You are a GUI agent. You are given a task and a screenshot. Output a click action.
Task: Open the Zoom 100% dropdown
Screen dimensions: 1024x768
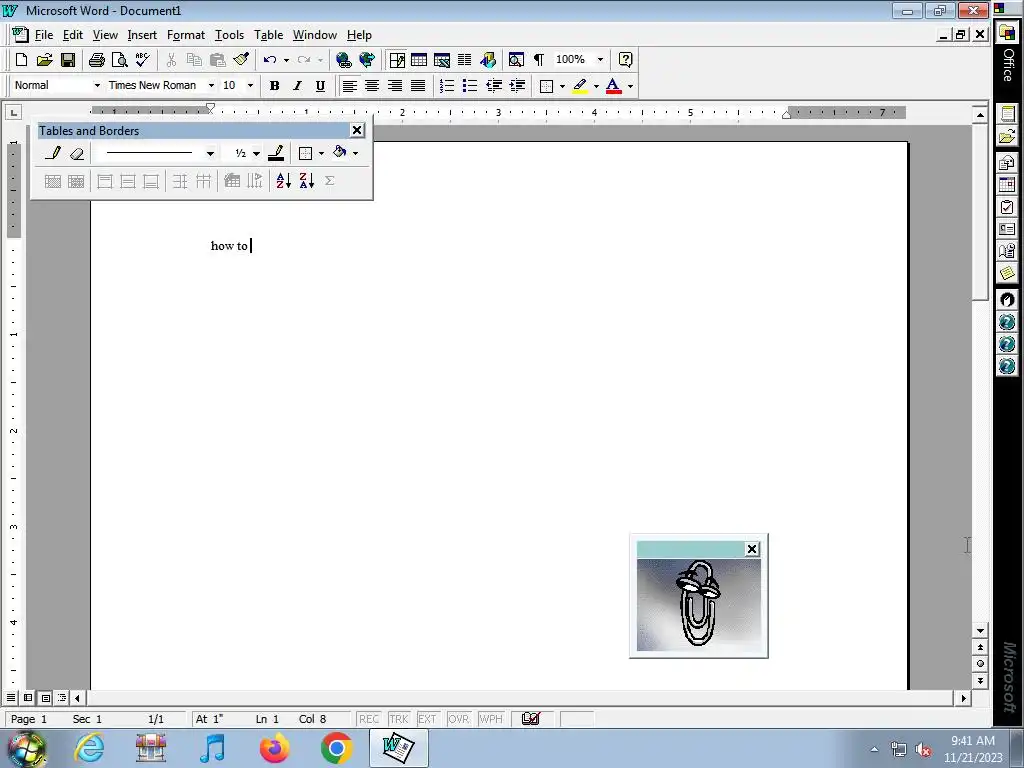(600, 60)
